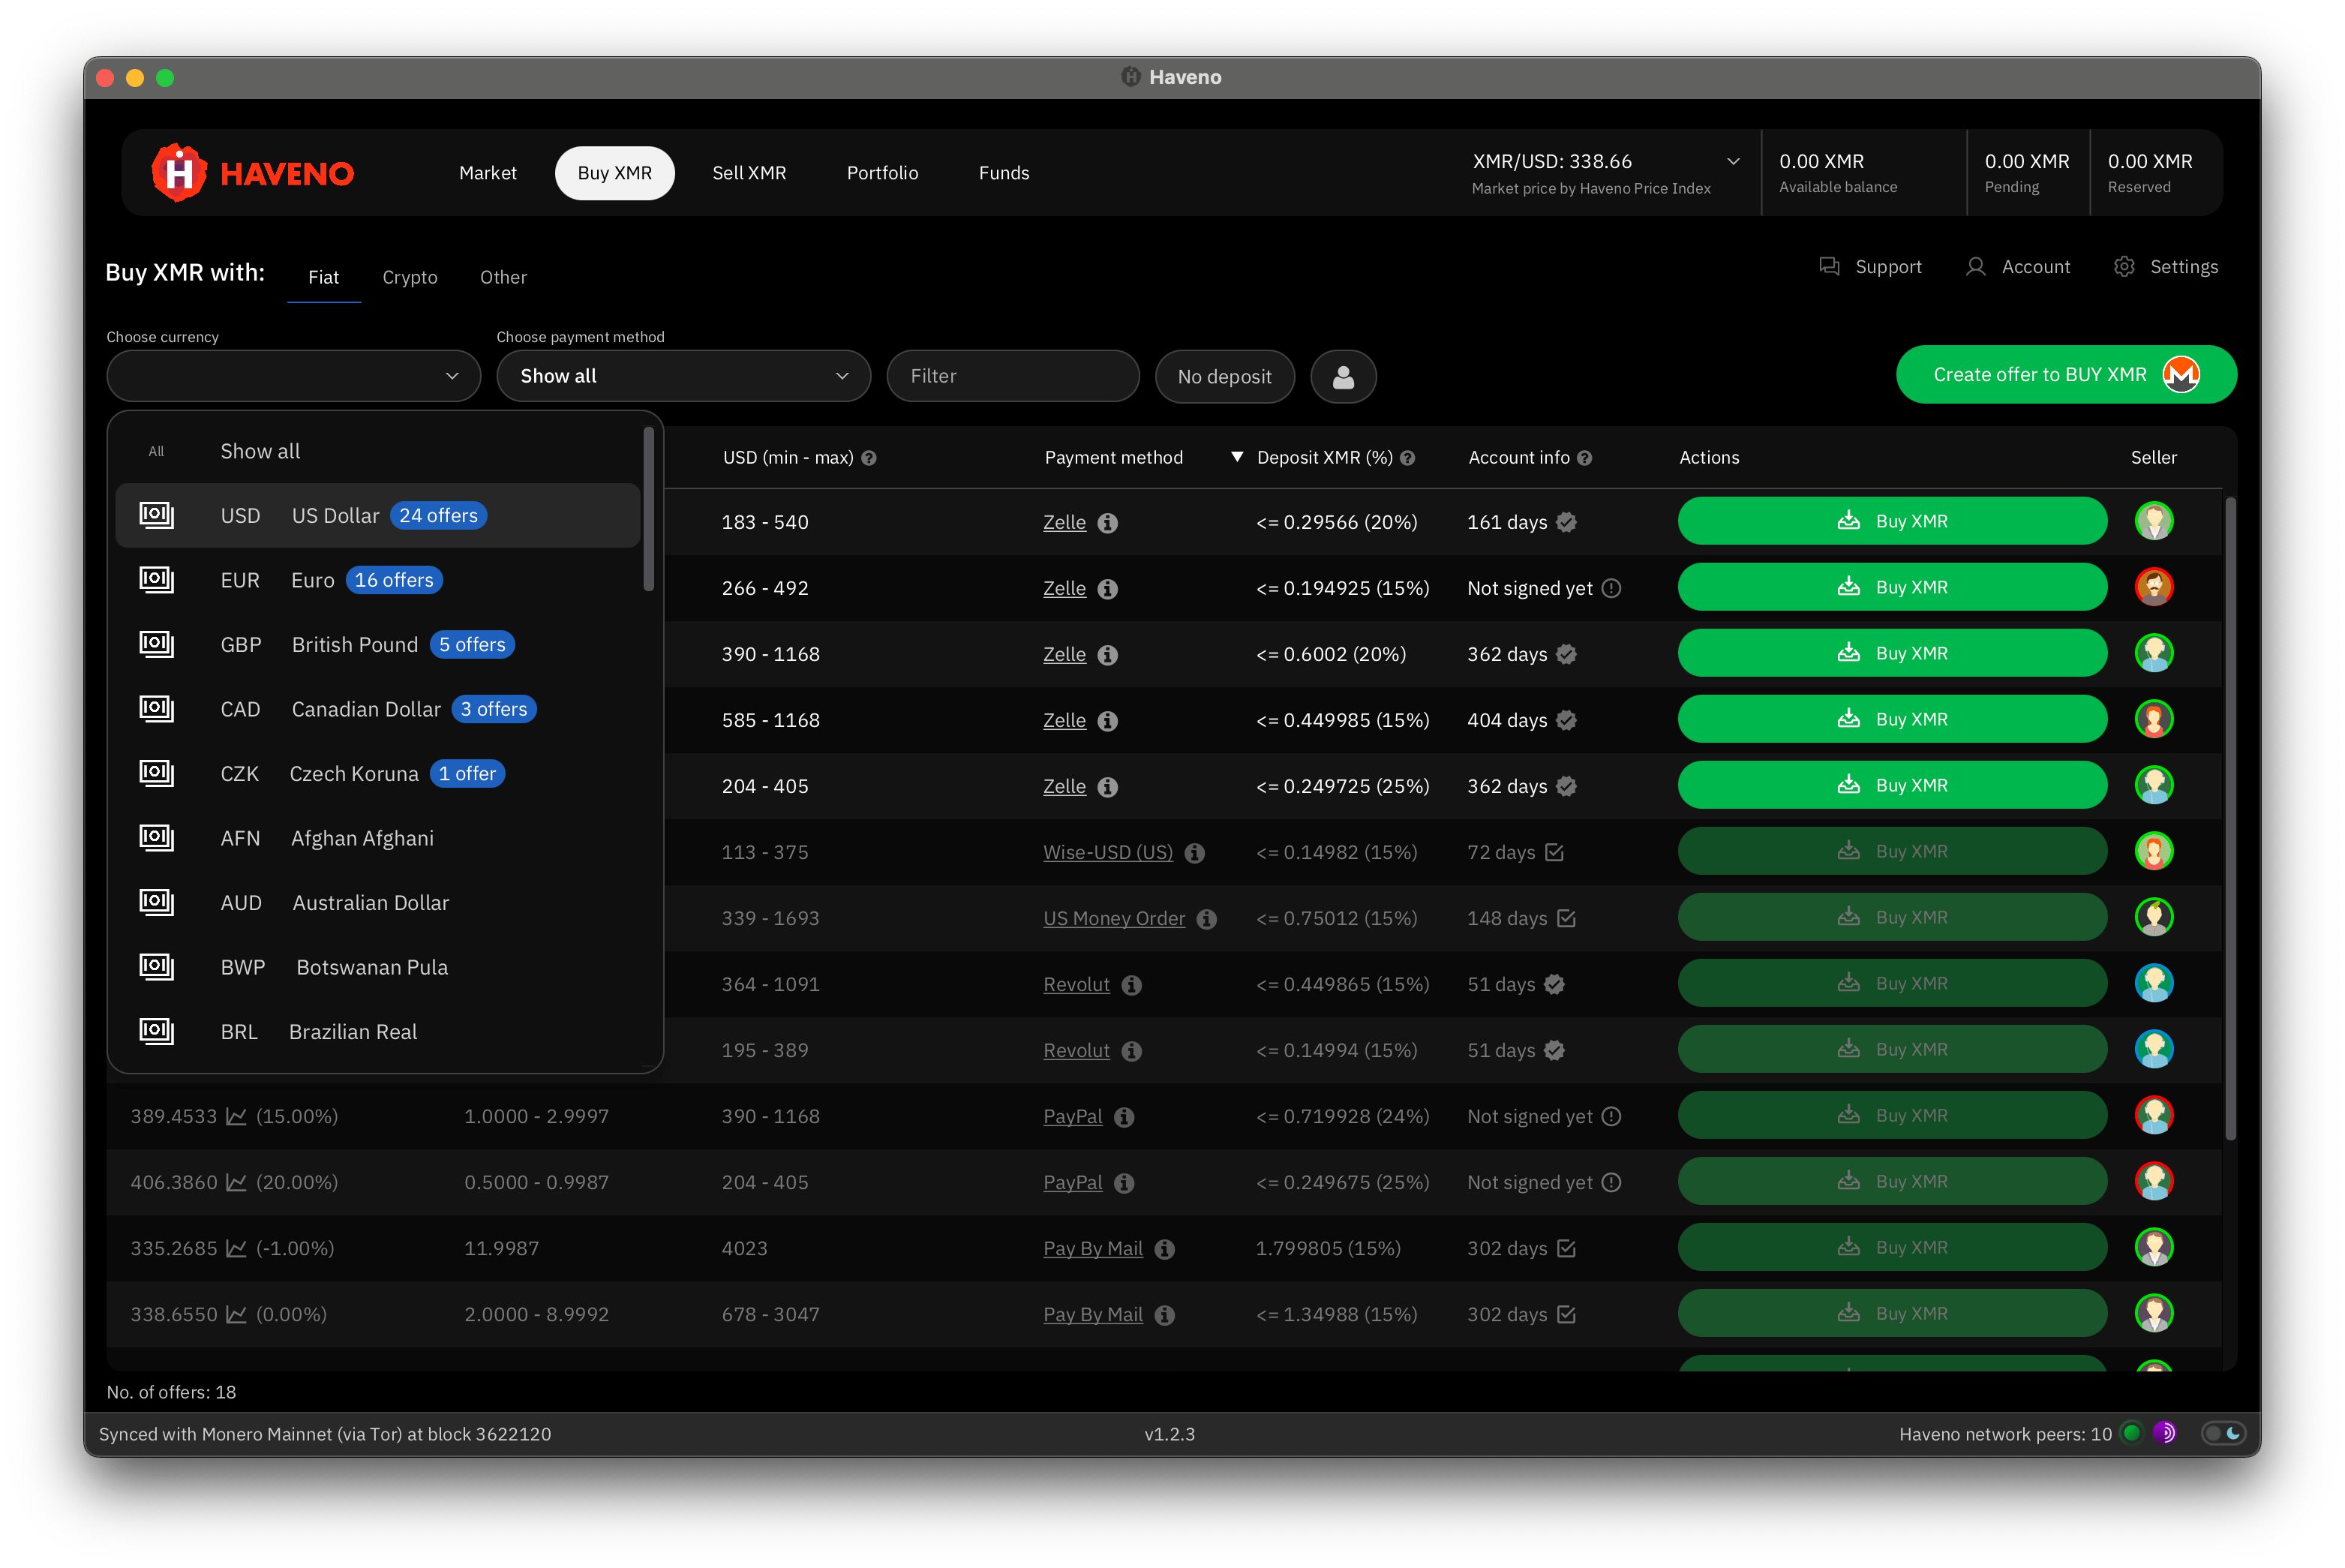Open the Choose currency dropdown
This screenshot has width=2345, height=1568.
[x=293, y=375]
